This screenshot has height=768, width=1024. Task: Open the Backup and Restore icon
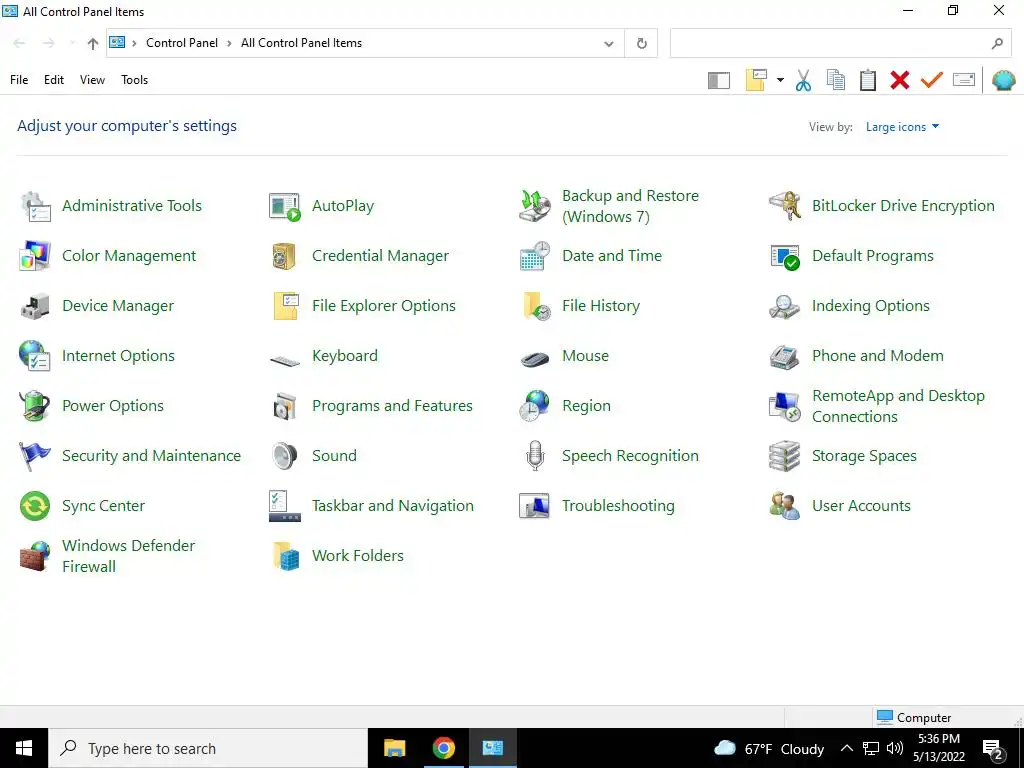click(x=535, y=206)
